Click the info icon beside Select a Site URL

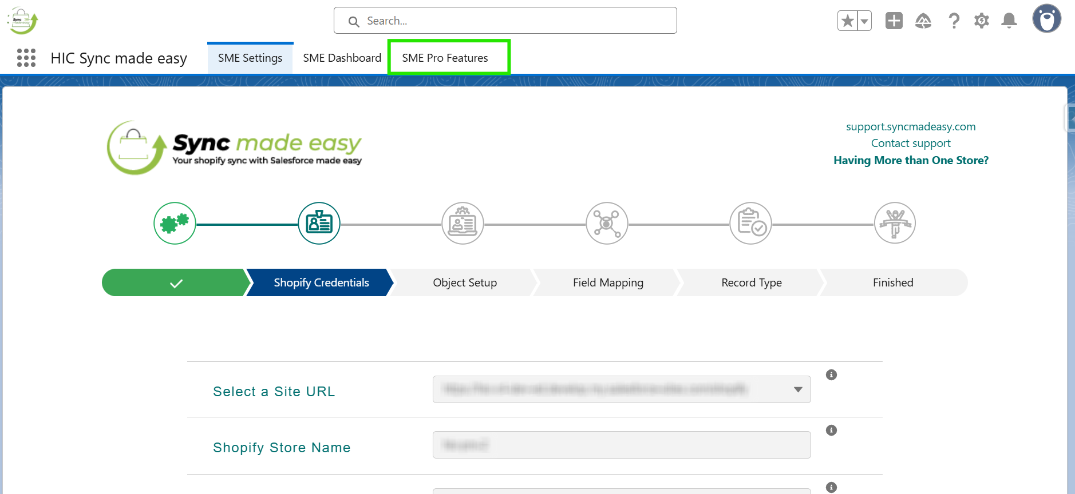(x=831, y=375)
